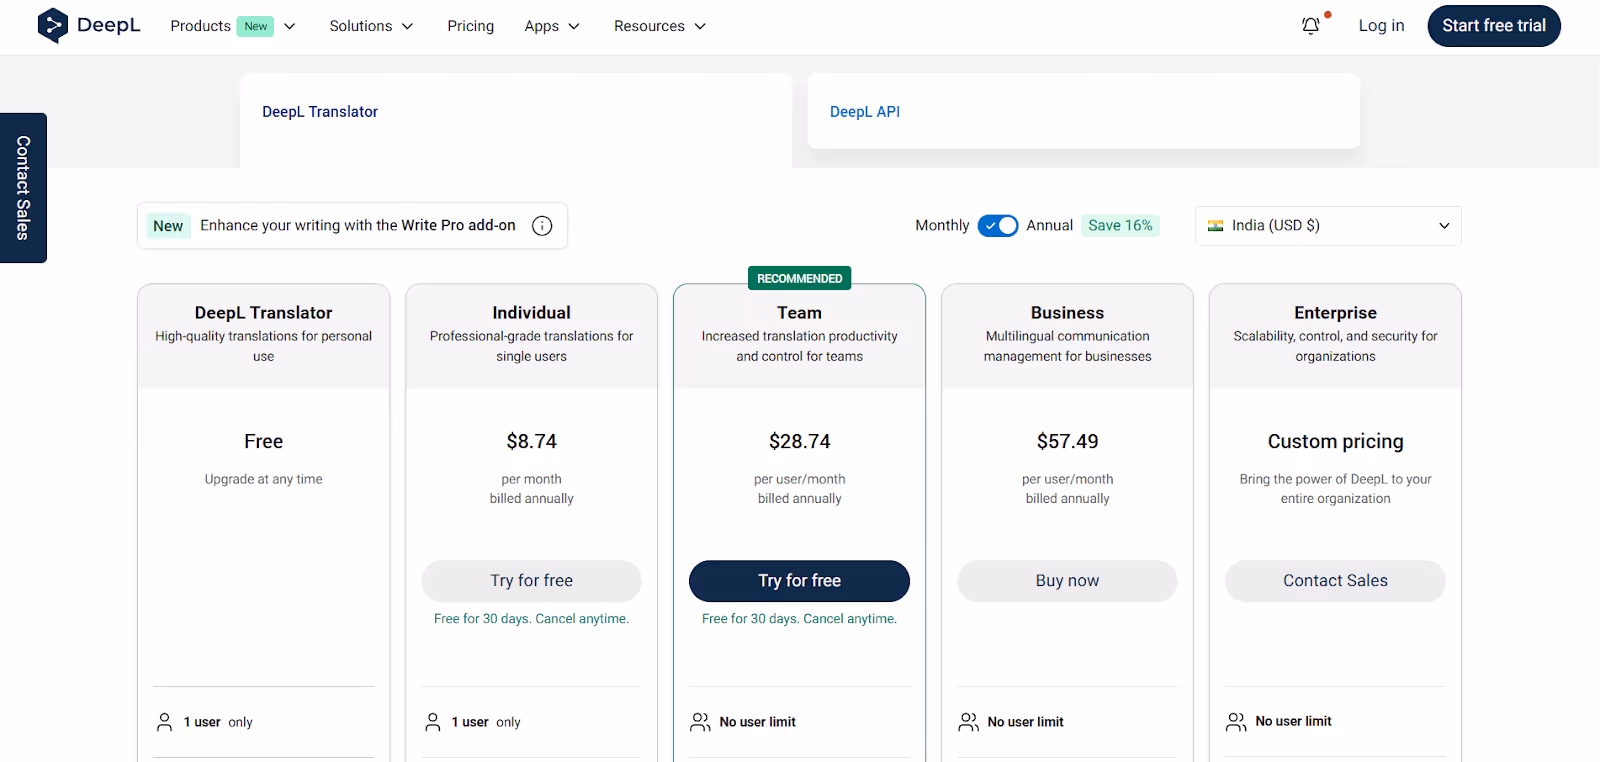
Task: Click the DeepL logo icon
Action: tap(52, 26)
